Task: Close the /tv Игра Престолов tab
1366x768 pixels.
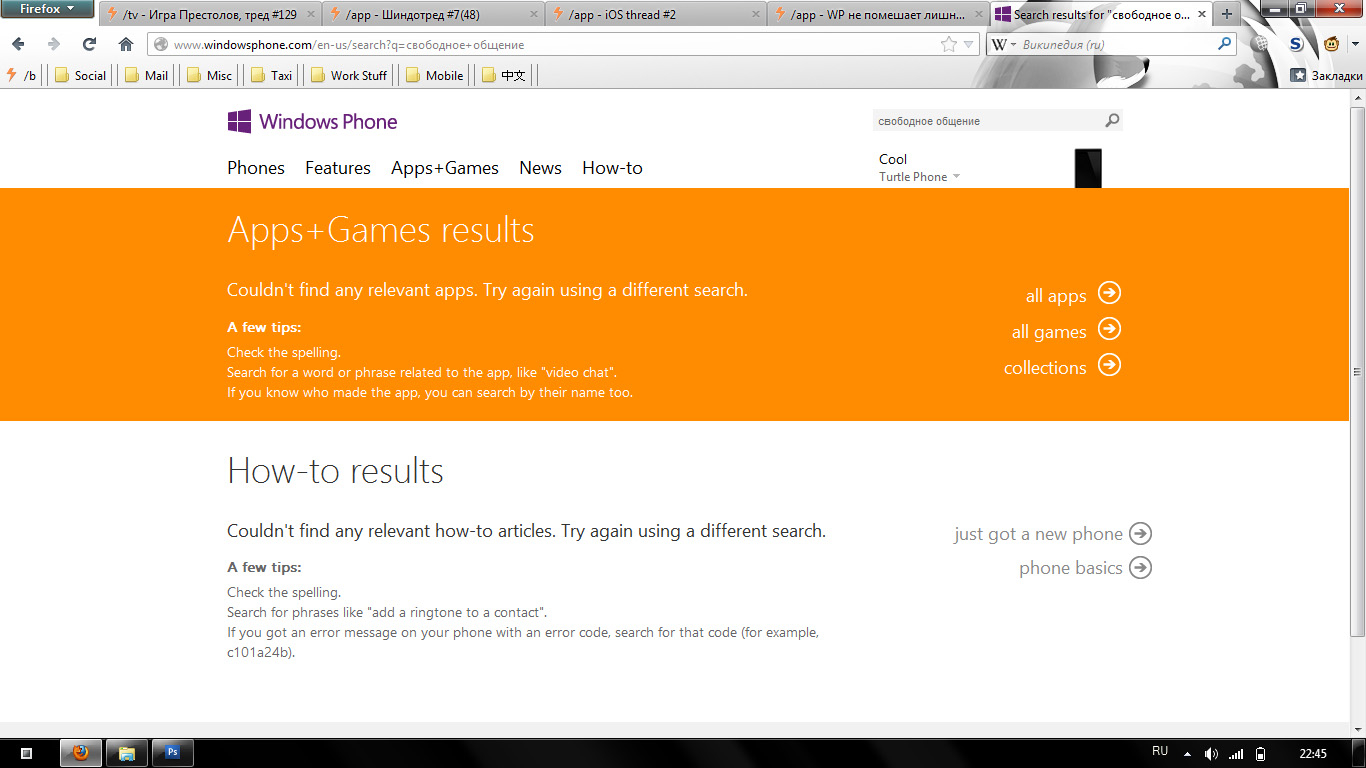Action: coord(310,15)
